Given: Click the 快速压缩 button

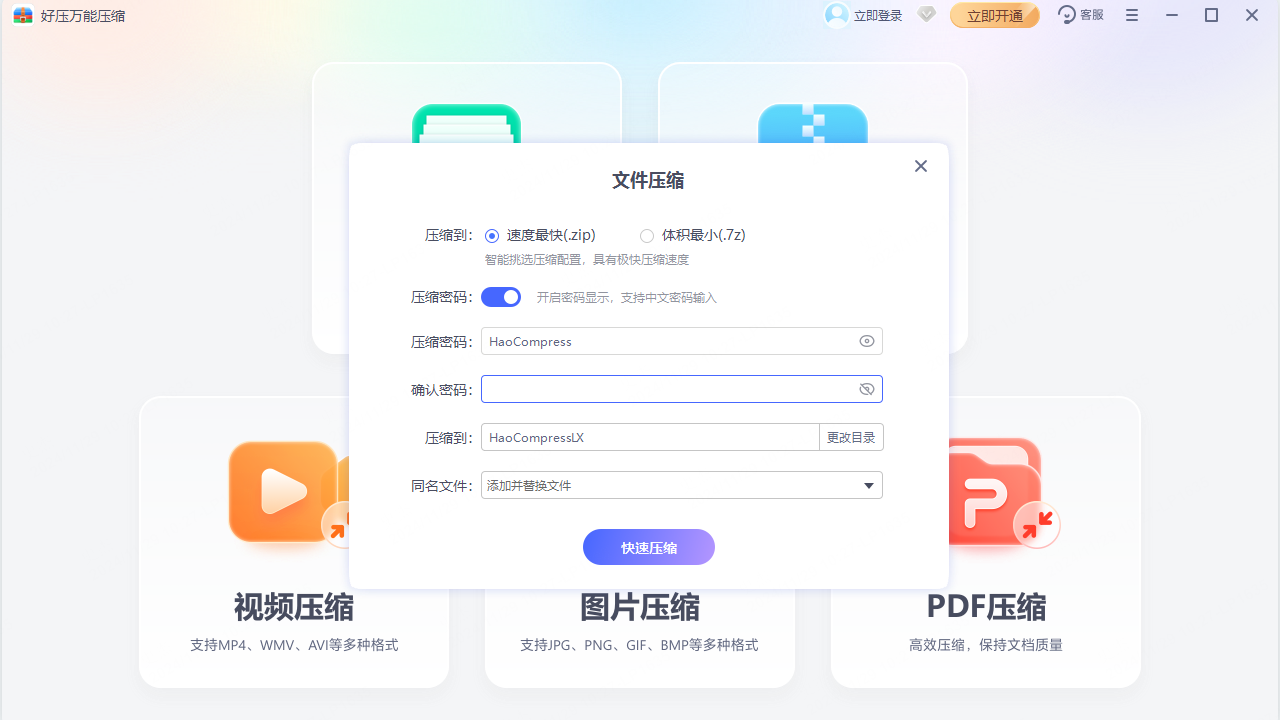Looking at the screenshot, I should coord(649,547).
